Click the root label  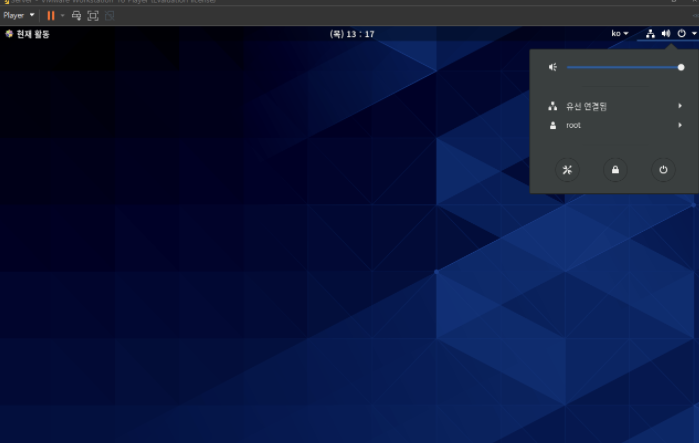click(x=573, y=125)
